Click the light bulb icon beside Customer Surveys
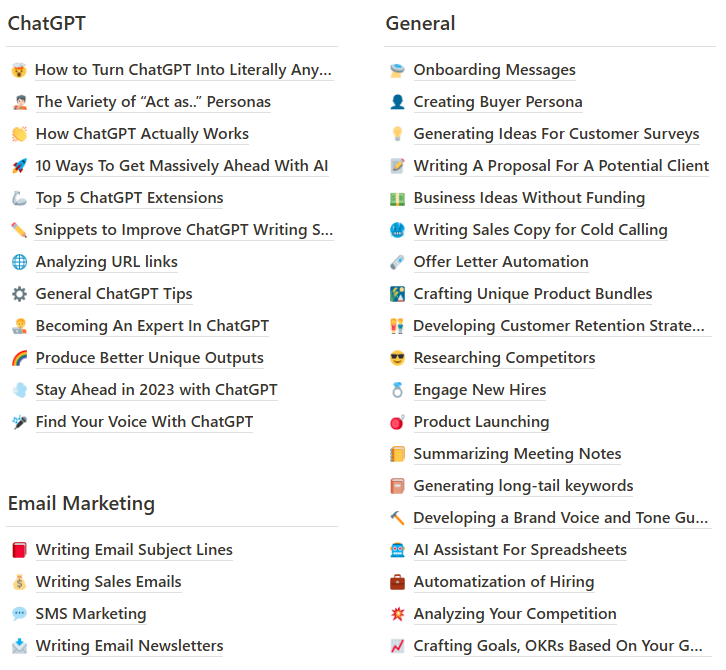 coord(397,134)
